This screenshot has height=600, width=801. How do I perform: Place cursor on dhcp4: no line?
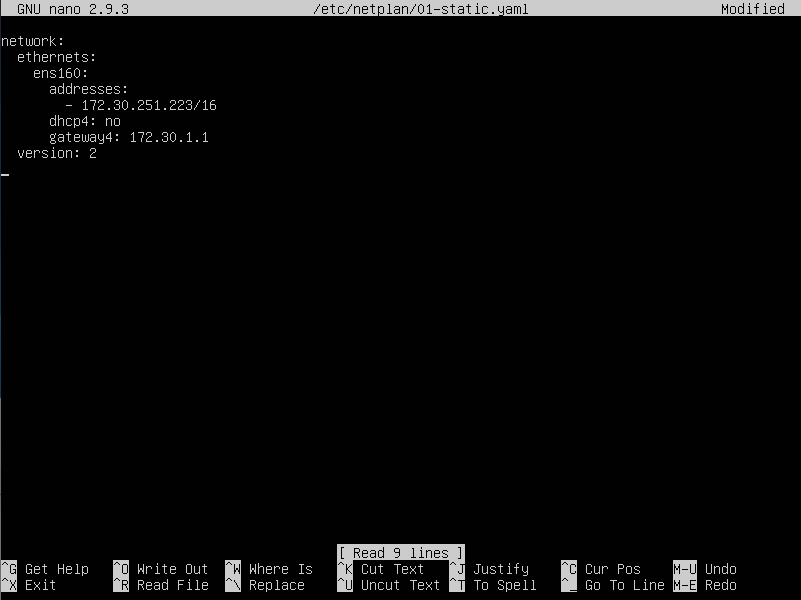tap(84, 121)
